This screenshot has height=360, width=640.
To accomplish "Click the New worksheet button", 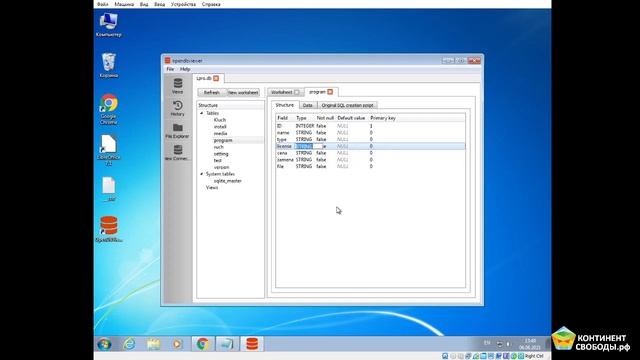I will coord(243,93).
